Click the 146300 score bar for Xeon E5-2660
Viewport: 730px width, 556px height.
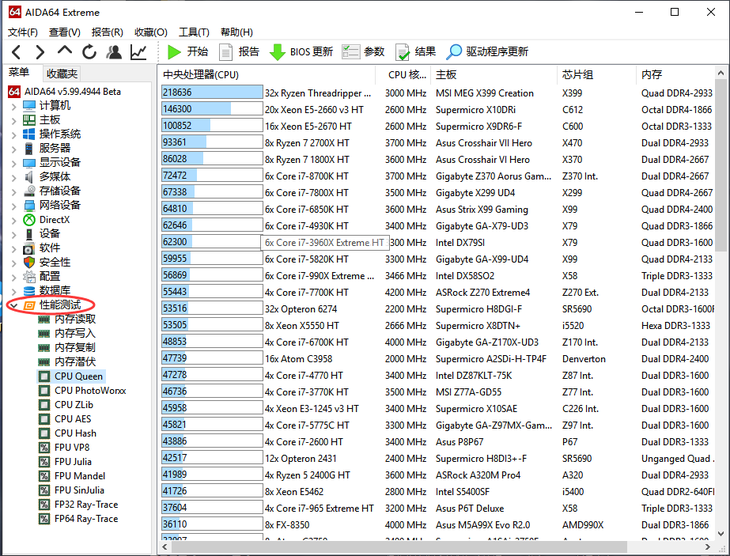(212, 109)
